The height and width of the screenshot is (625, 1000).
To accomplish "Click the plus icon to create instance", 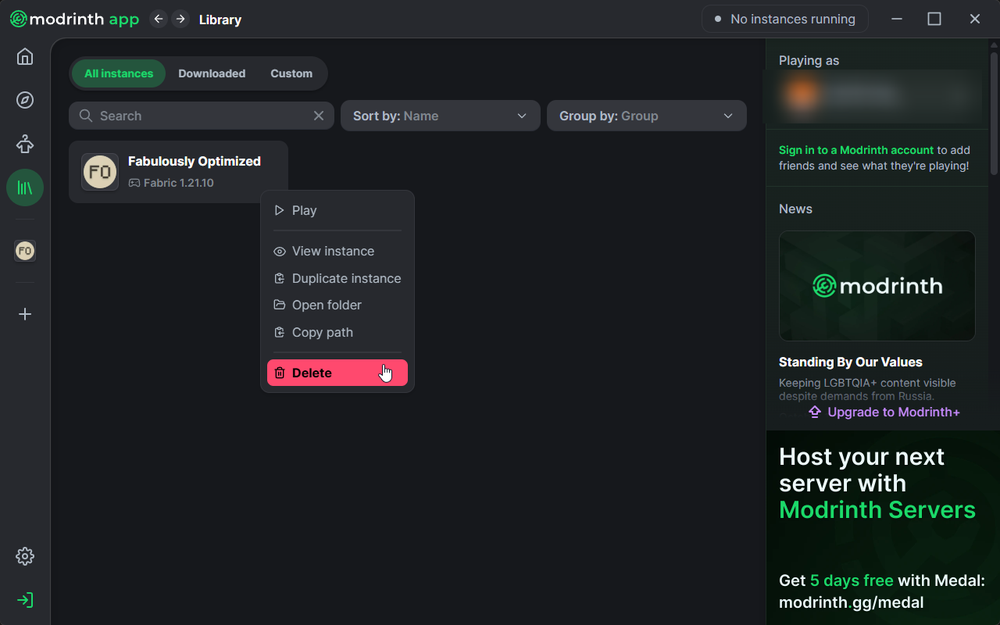I will coord(25,314).
